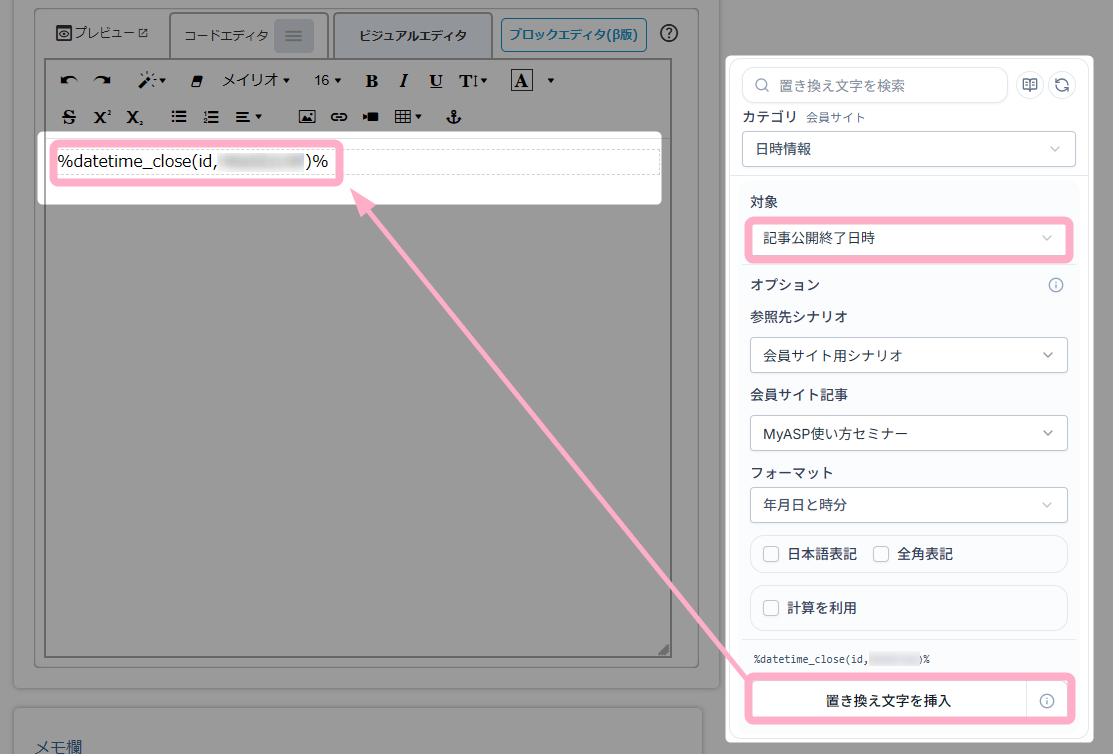Insert a video into the editor
This screenshot has width=1113, height=754.
pos(371,117)
